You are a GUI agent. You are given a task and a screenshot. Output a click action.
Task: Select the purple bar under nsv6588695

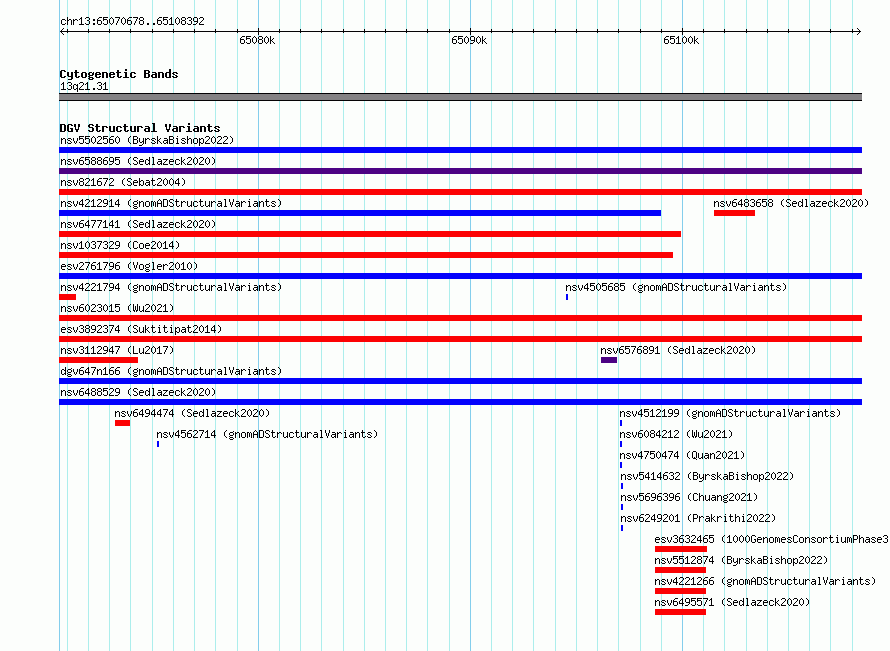coord(460,171)
